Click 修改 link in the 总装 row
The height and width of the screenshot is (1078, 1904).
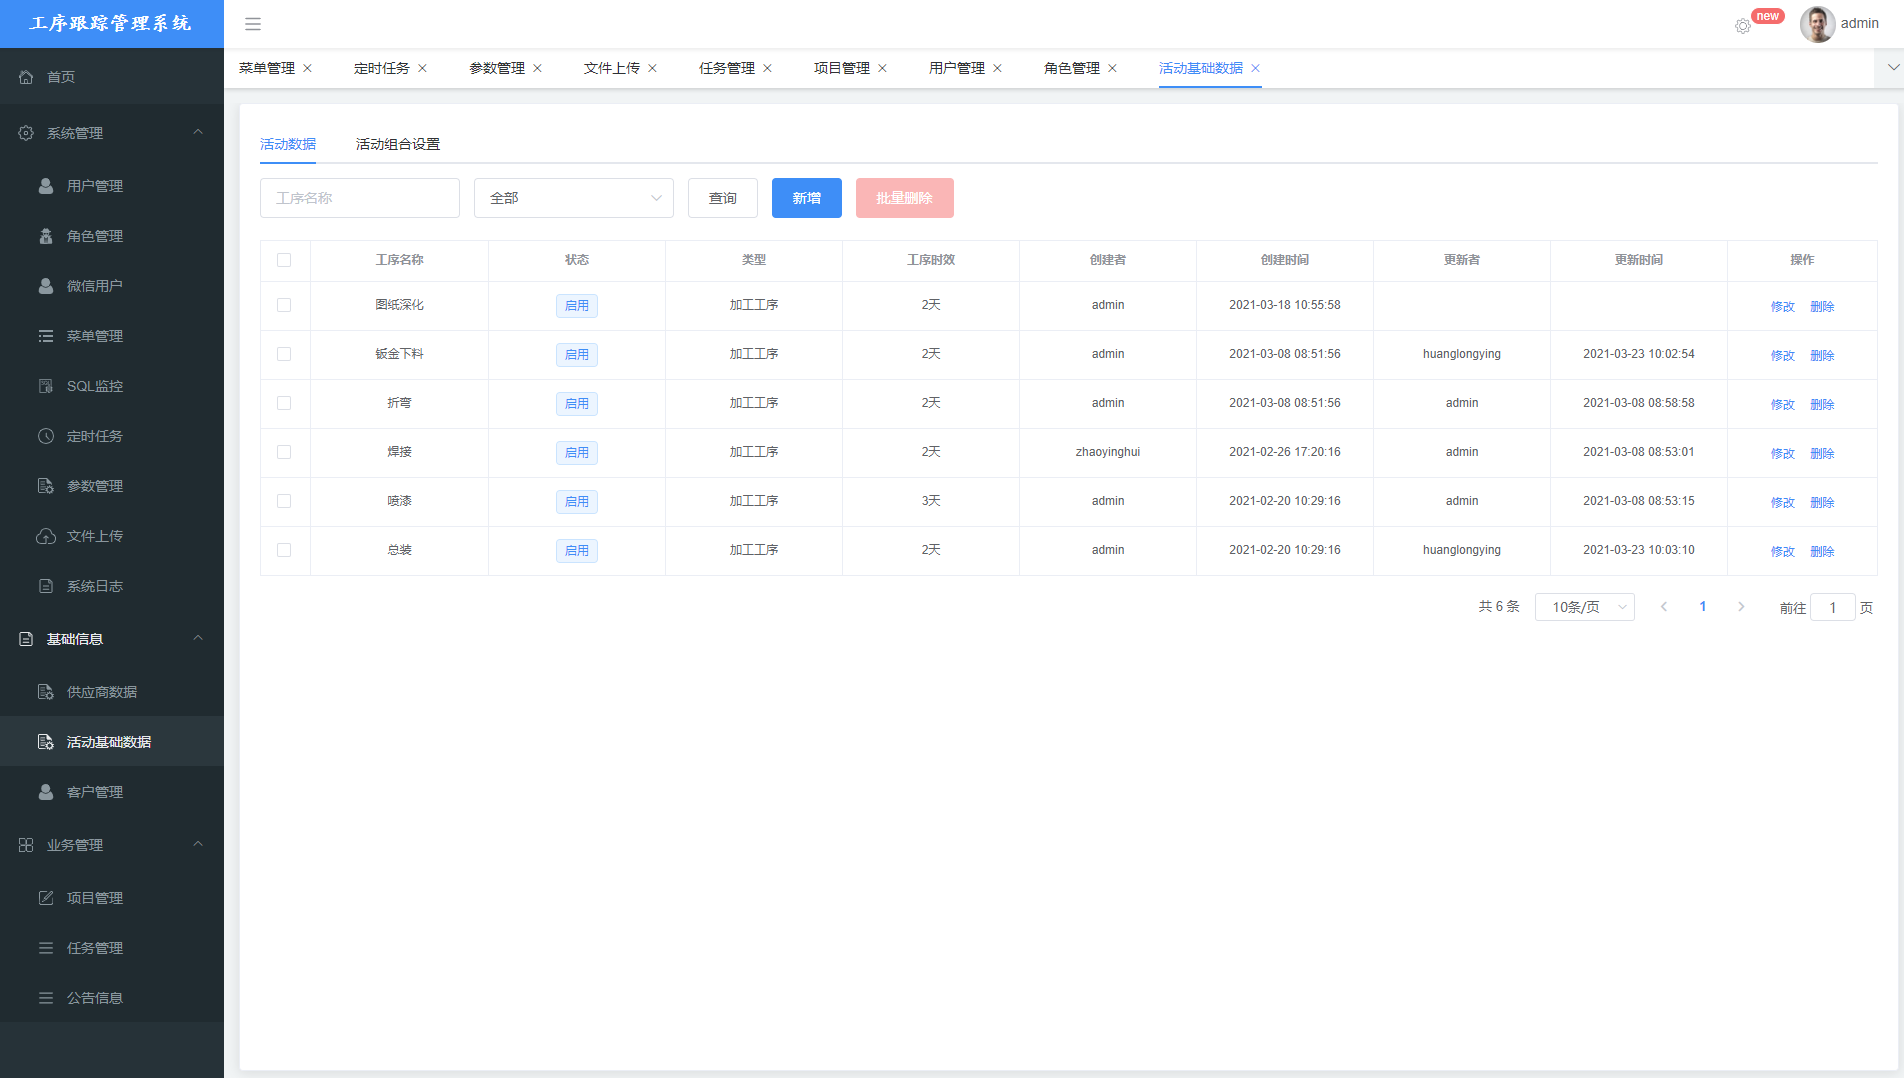pos(1783,552)
